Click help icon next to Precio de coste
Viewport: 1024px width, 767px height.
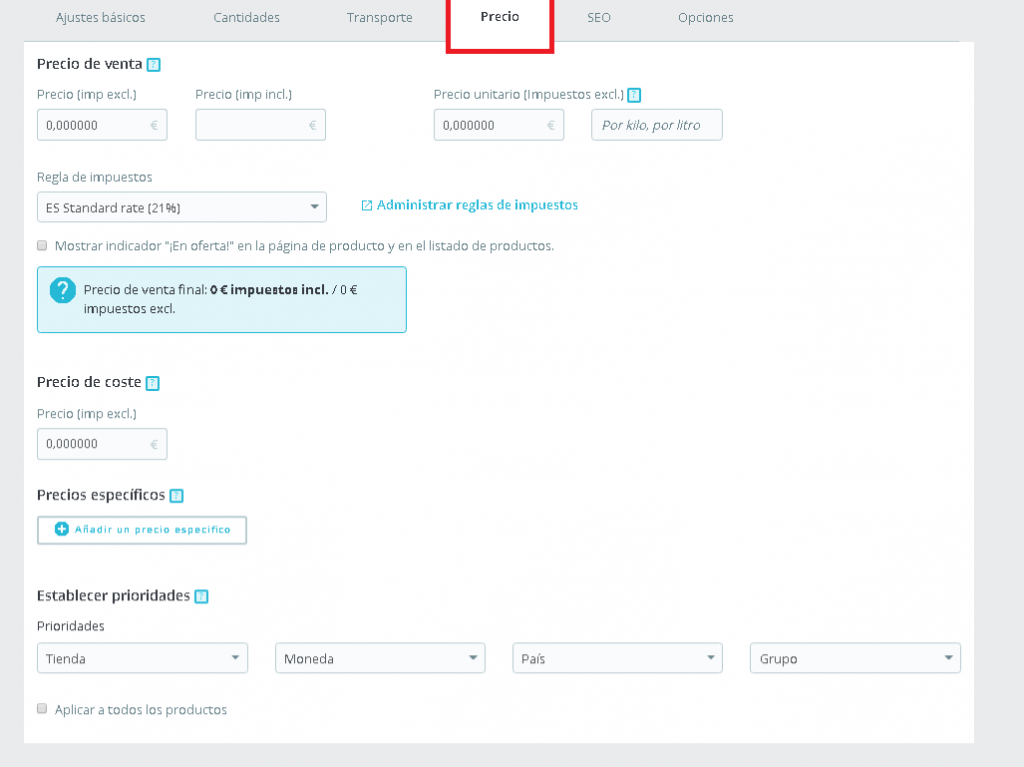click(x=153, y=383)
